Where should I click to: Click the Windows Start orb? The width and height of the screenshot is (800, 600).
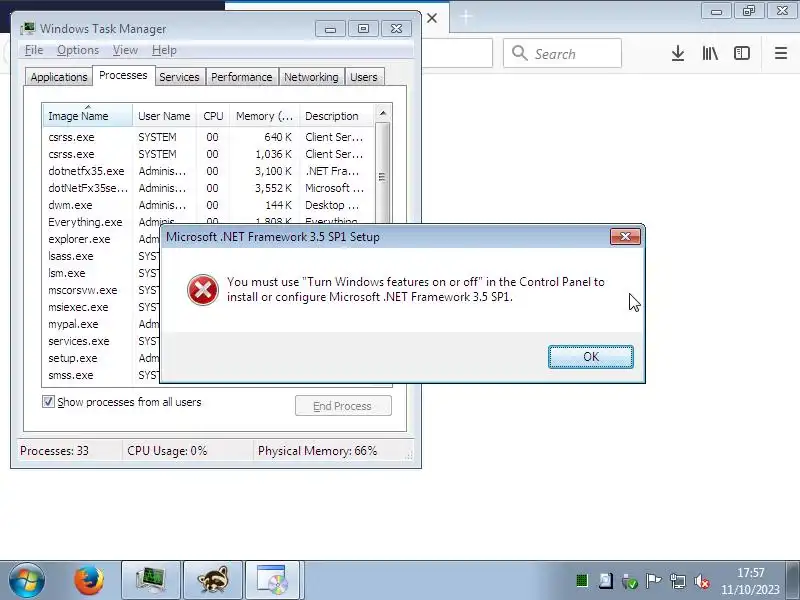[27, 580]
